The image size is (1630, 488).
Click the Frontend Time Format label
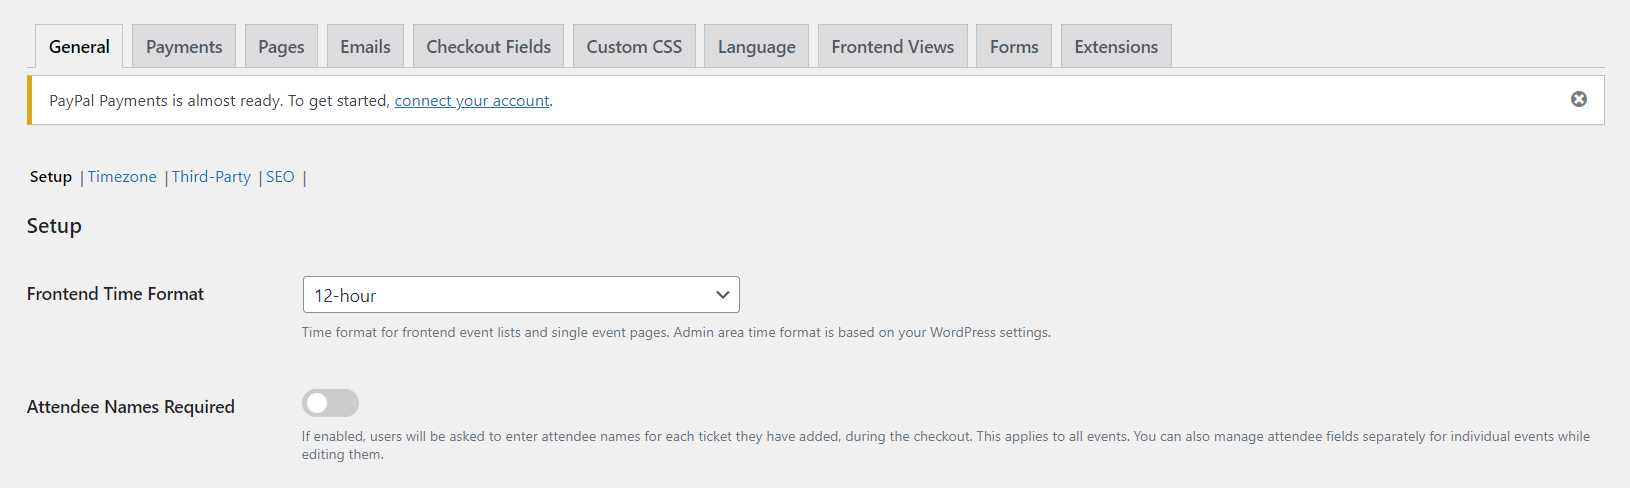(115, 294)
